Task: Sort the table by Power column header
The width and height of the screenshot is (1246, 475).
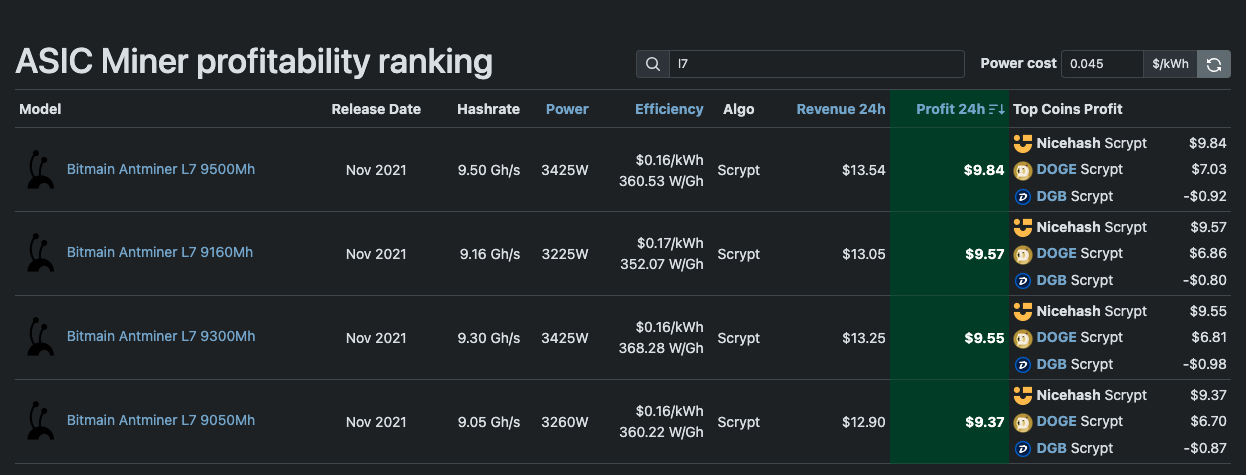Action: click(567, 109)
